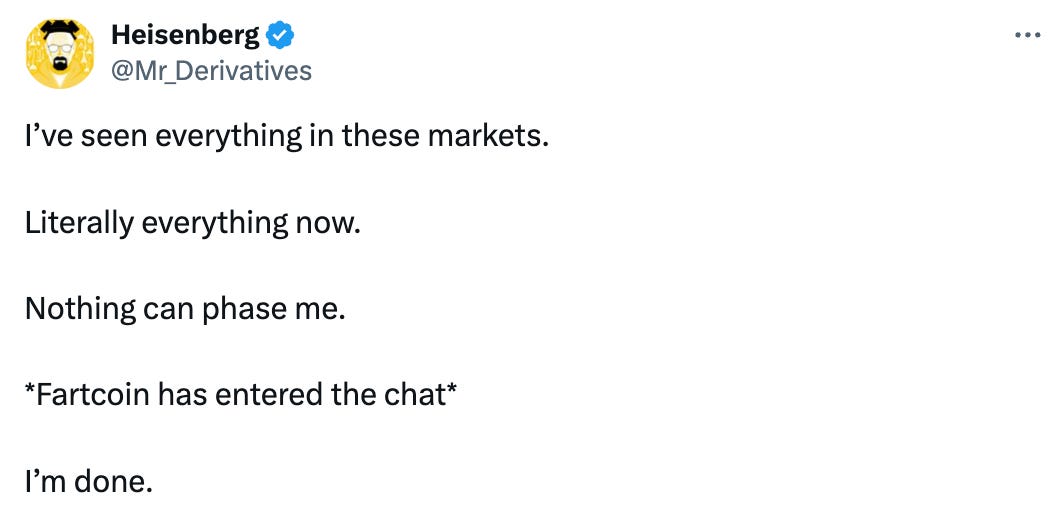Open Heisenberg's profile avatar picture
This screenshot has width=1062, height=522.
(60, 53)
